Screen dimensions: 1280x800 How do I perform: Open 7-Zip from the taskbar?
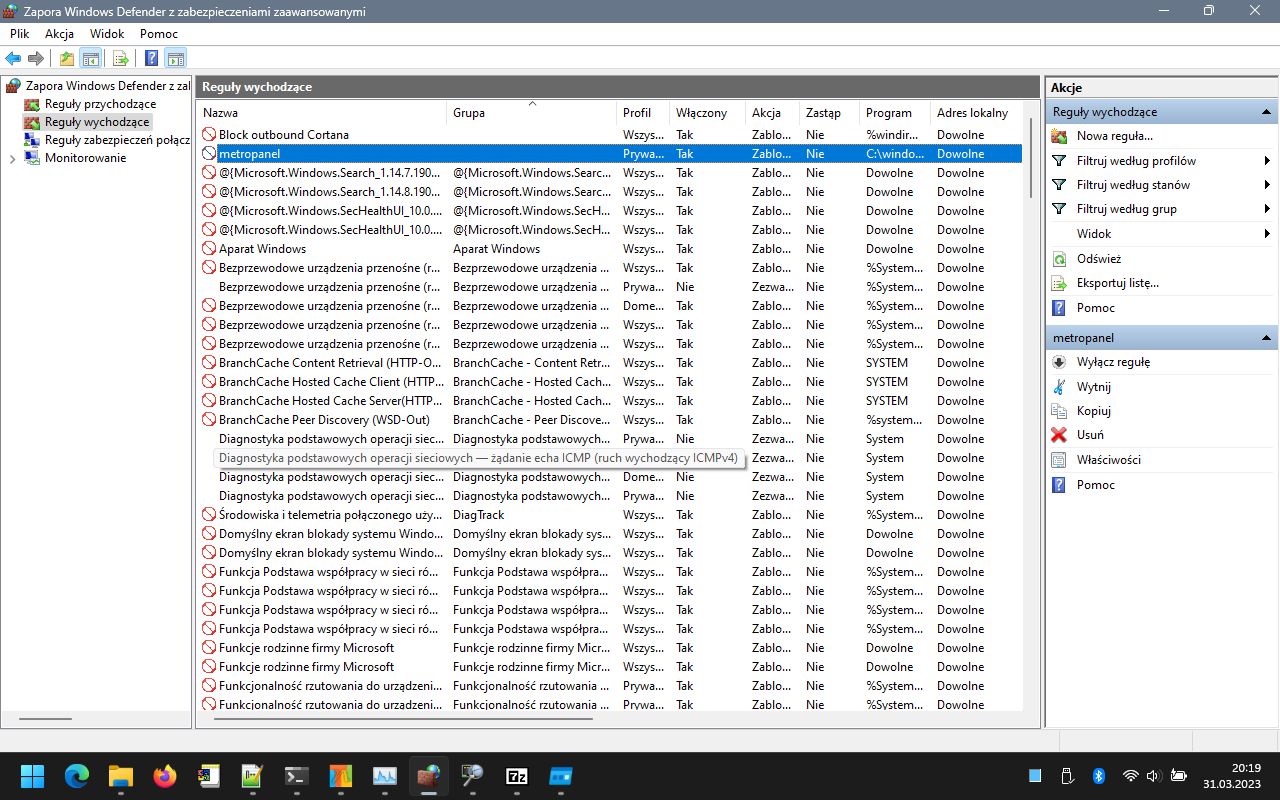517,776
